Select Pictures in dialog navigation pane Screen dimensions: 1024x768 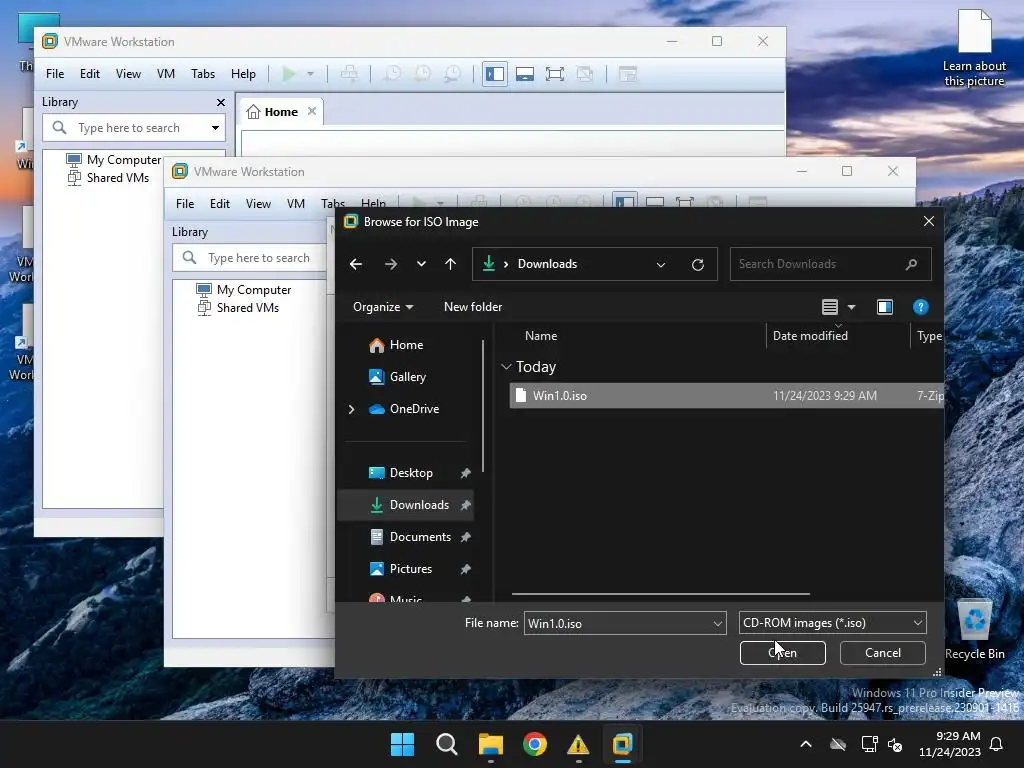411,569
